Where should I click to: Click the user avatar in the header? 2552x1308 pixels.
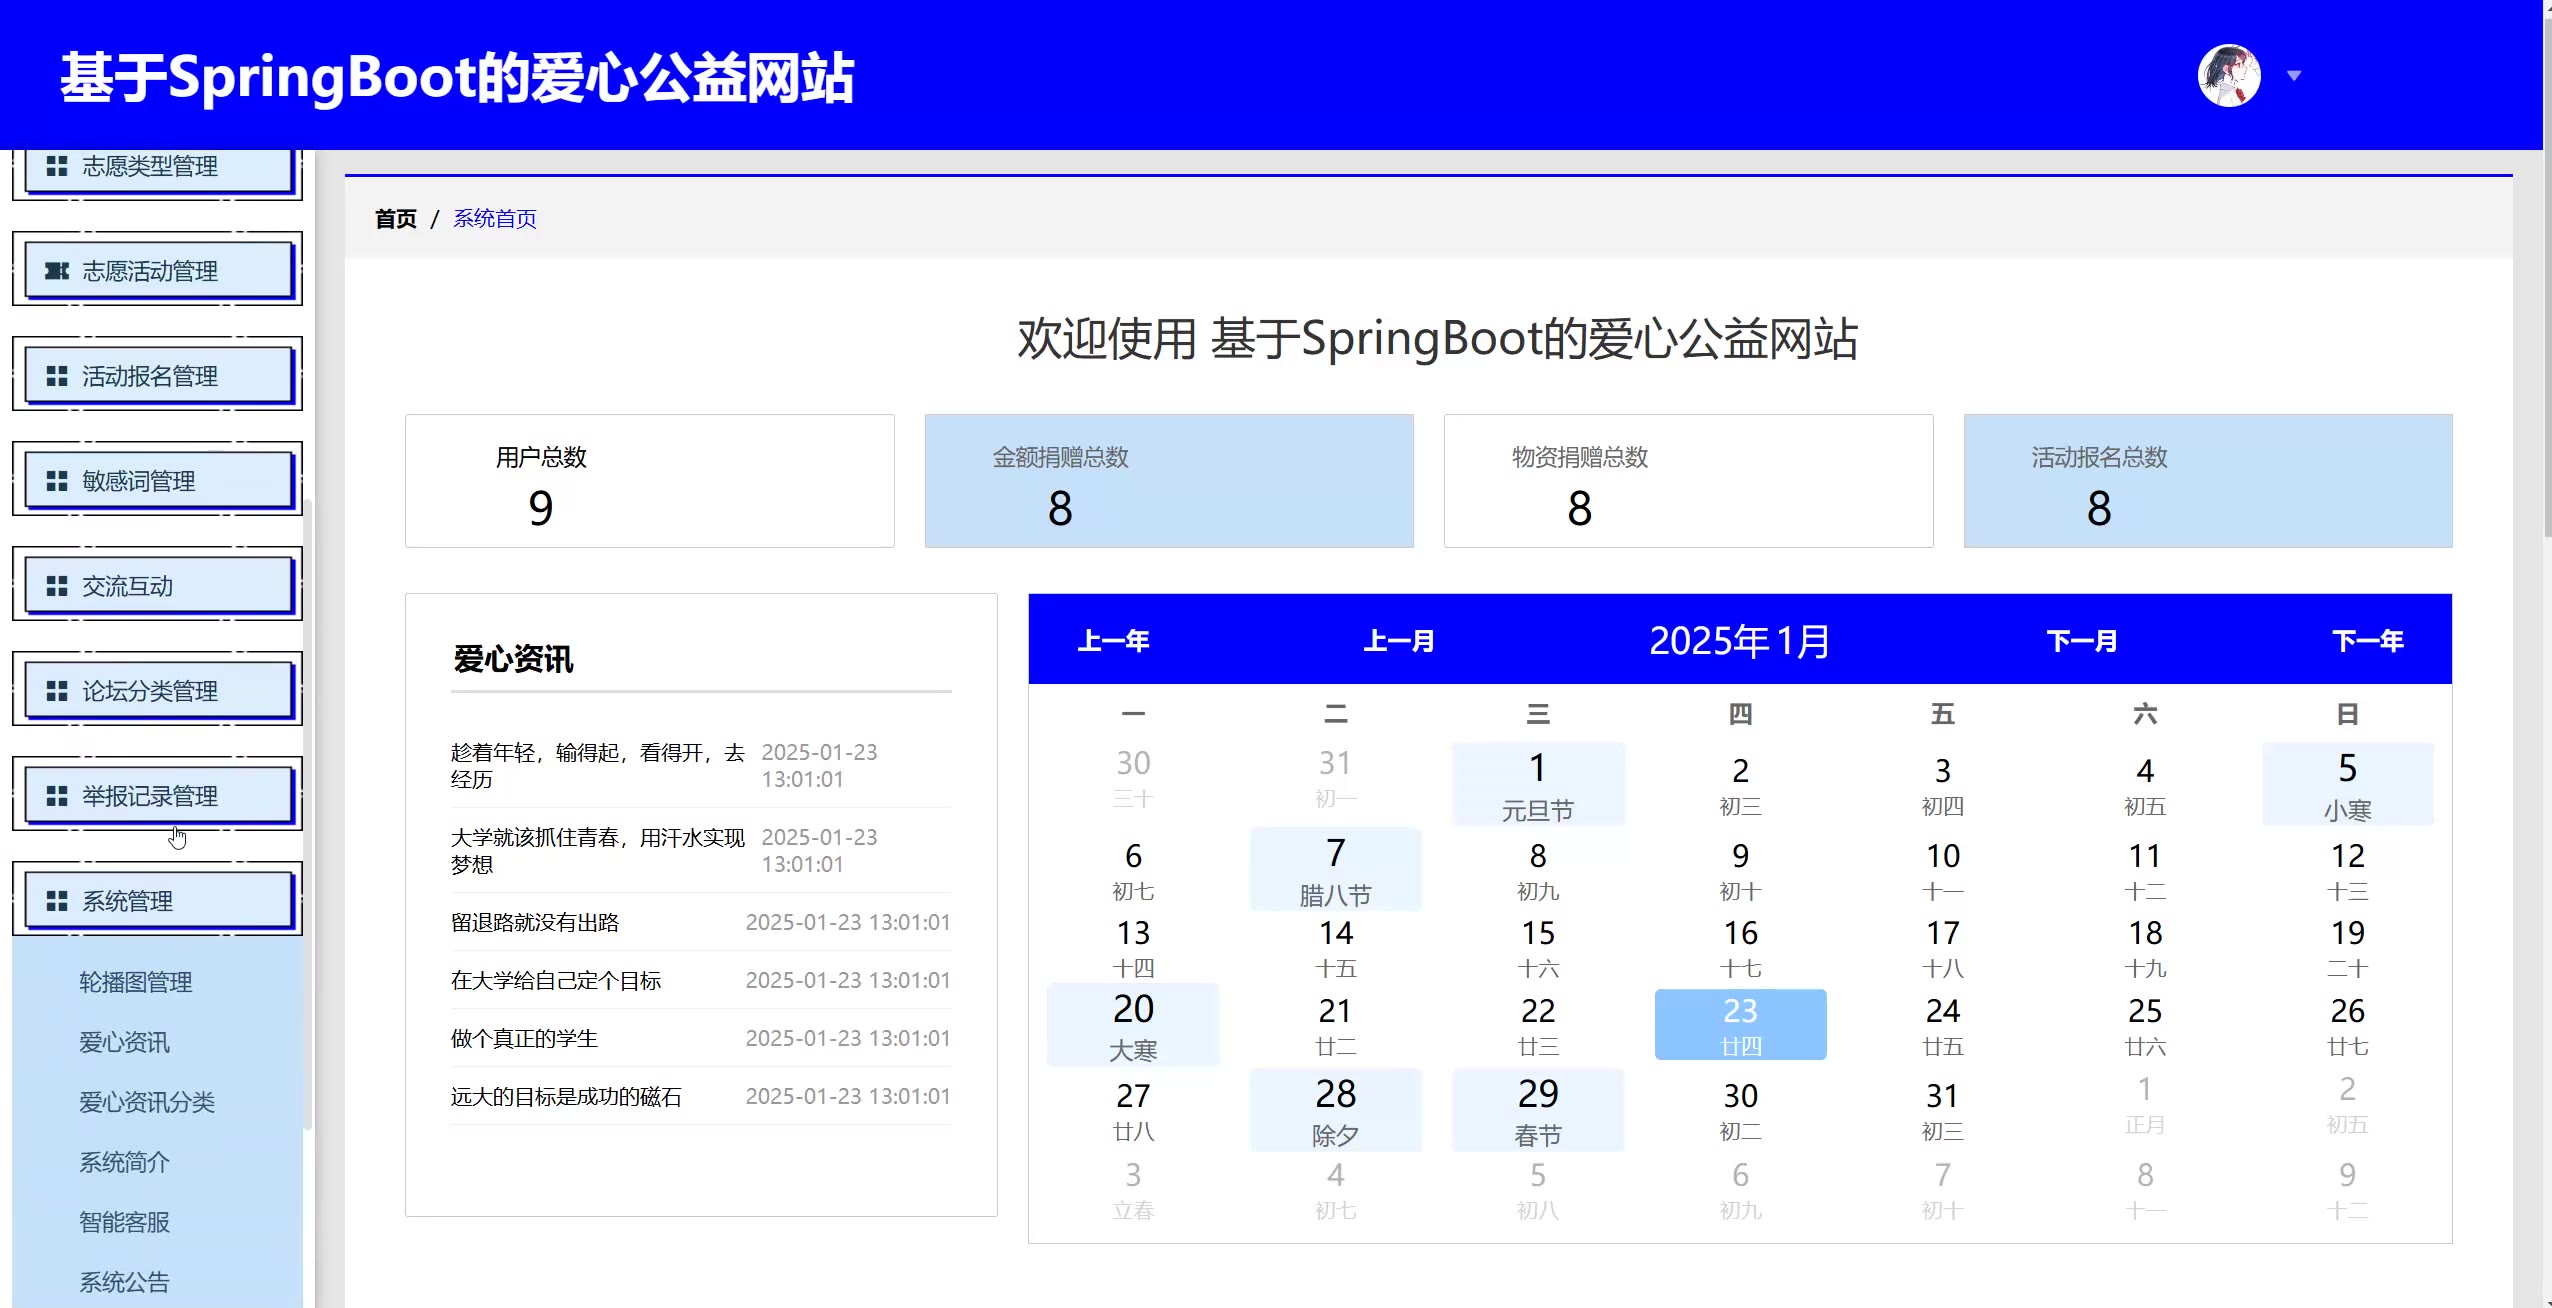pos(2228,76)
